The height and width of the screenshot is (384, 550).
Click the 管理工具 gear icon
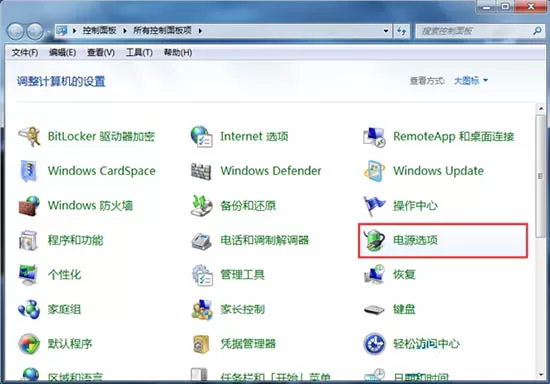click(x=202, y=275)
